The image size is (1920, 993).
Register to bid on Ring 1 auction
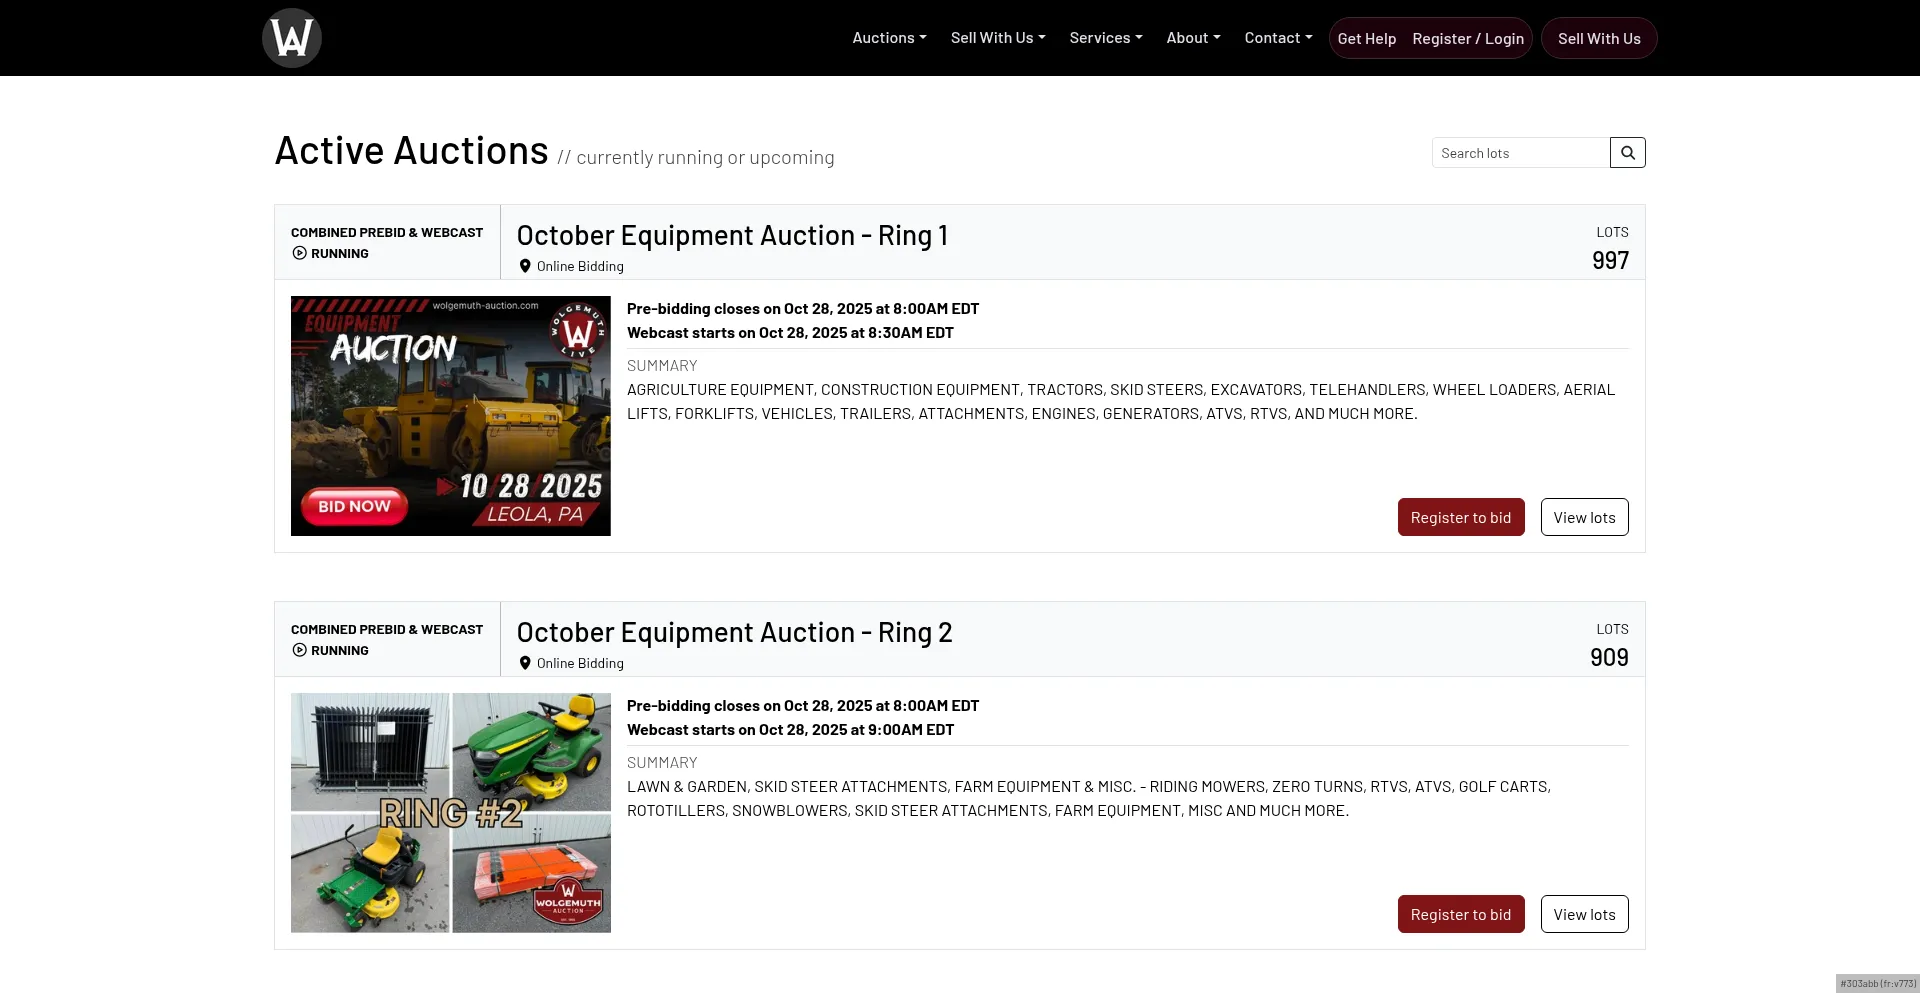[1460, 517]
